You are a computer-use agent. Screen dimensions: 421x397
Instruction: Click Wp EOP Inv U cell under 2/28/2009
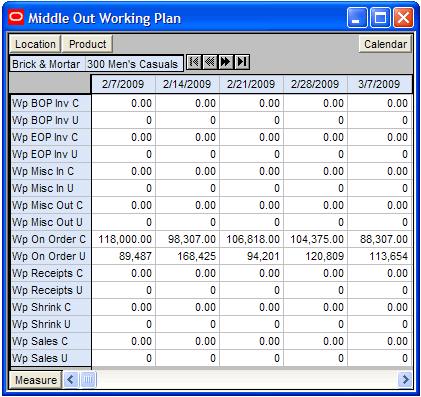[x=315, y=154]
